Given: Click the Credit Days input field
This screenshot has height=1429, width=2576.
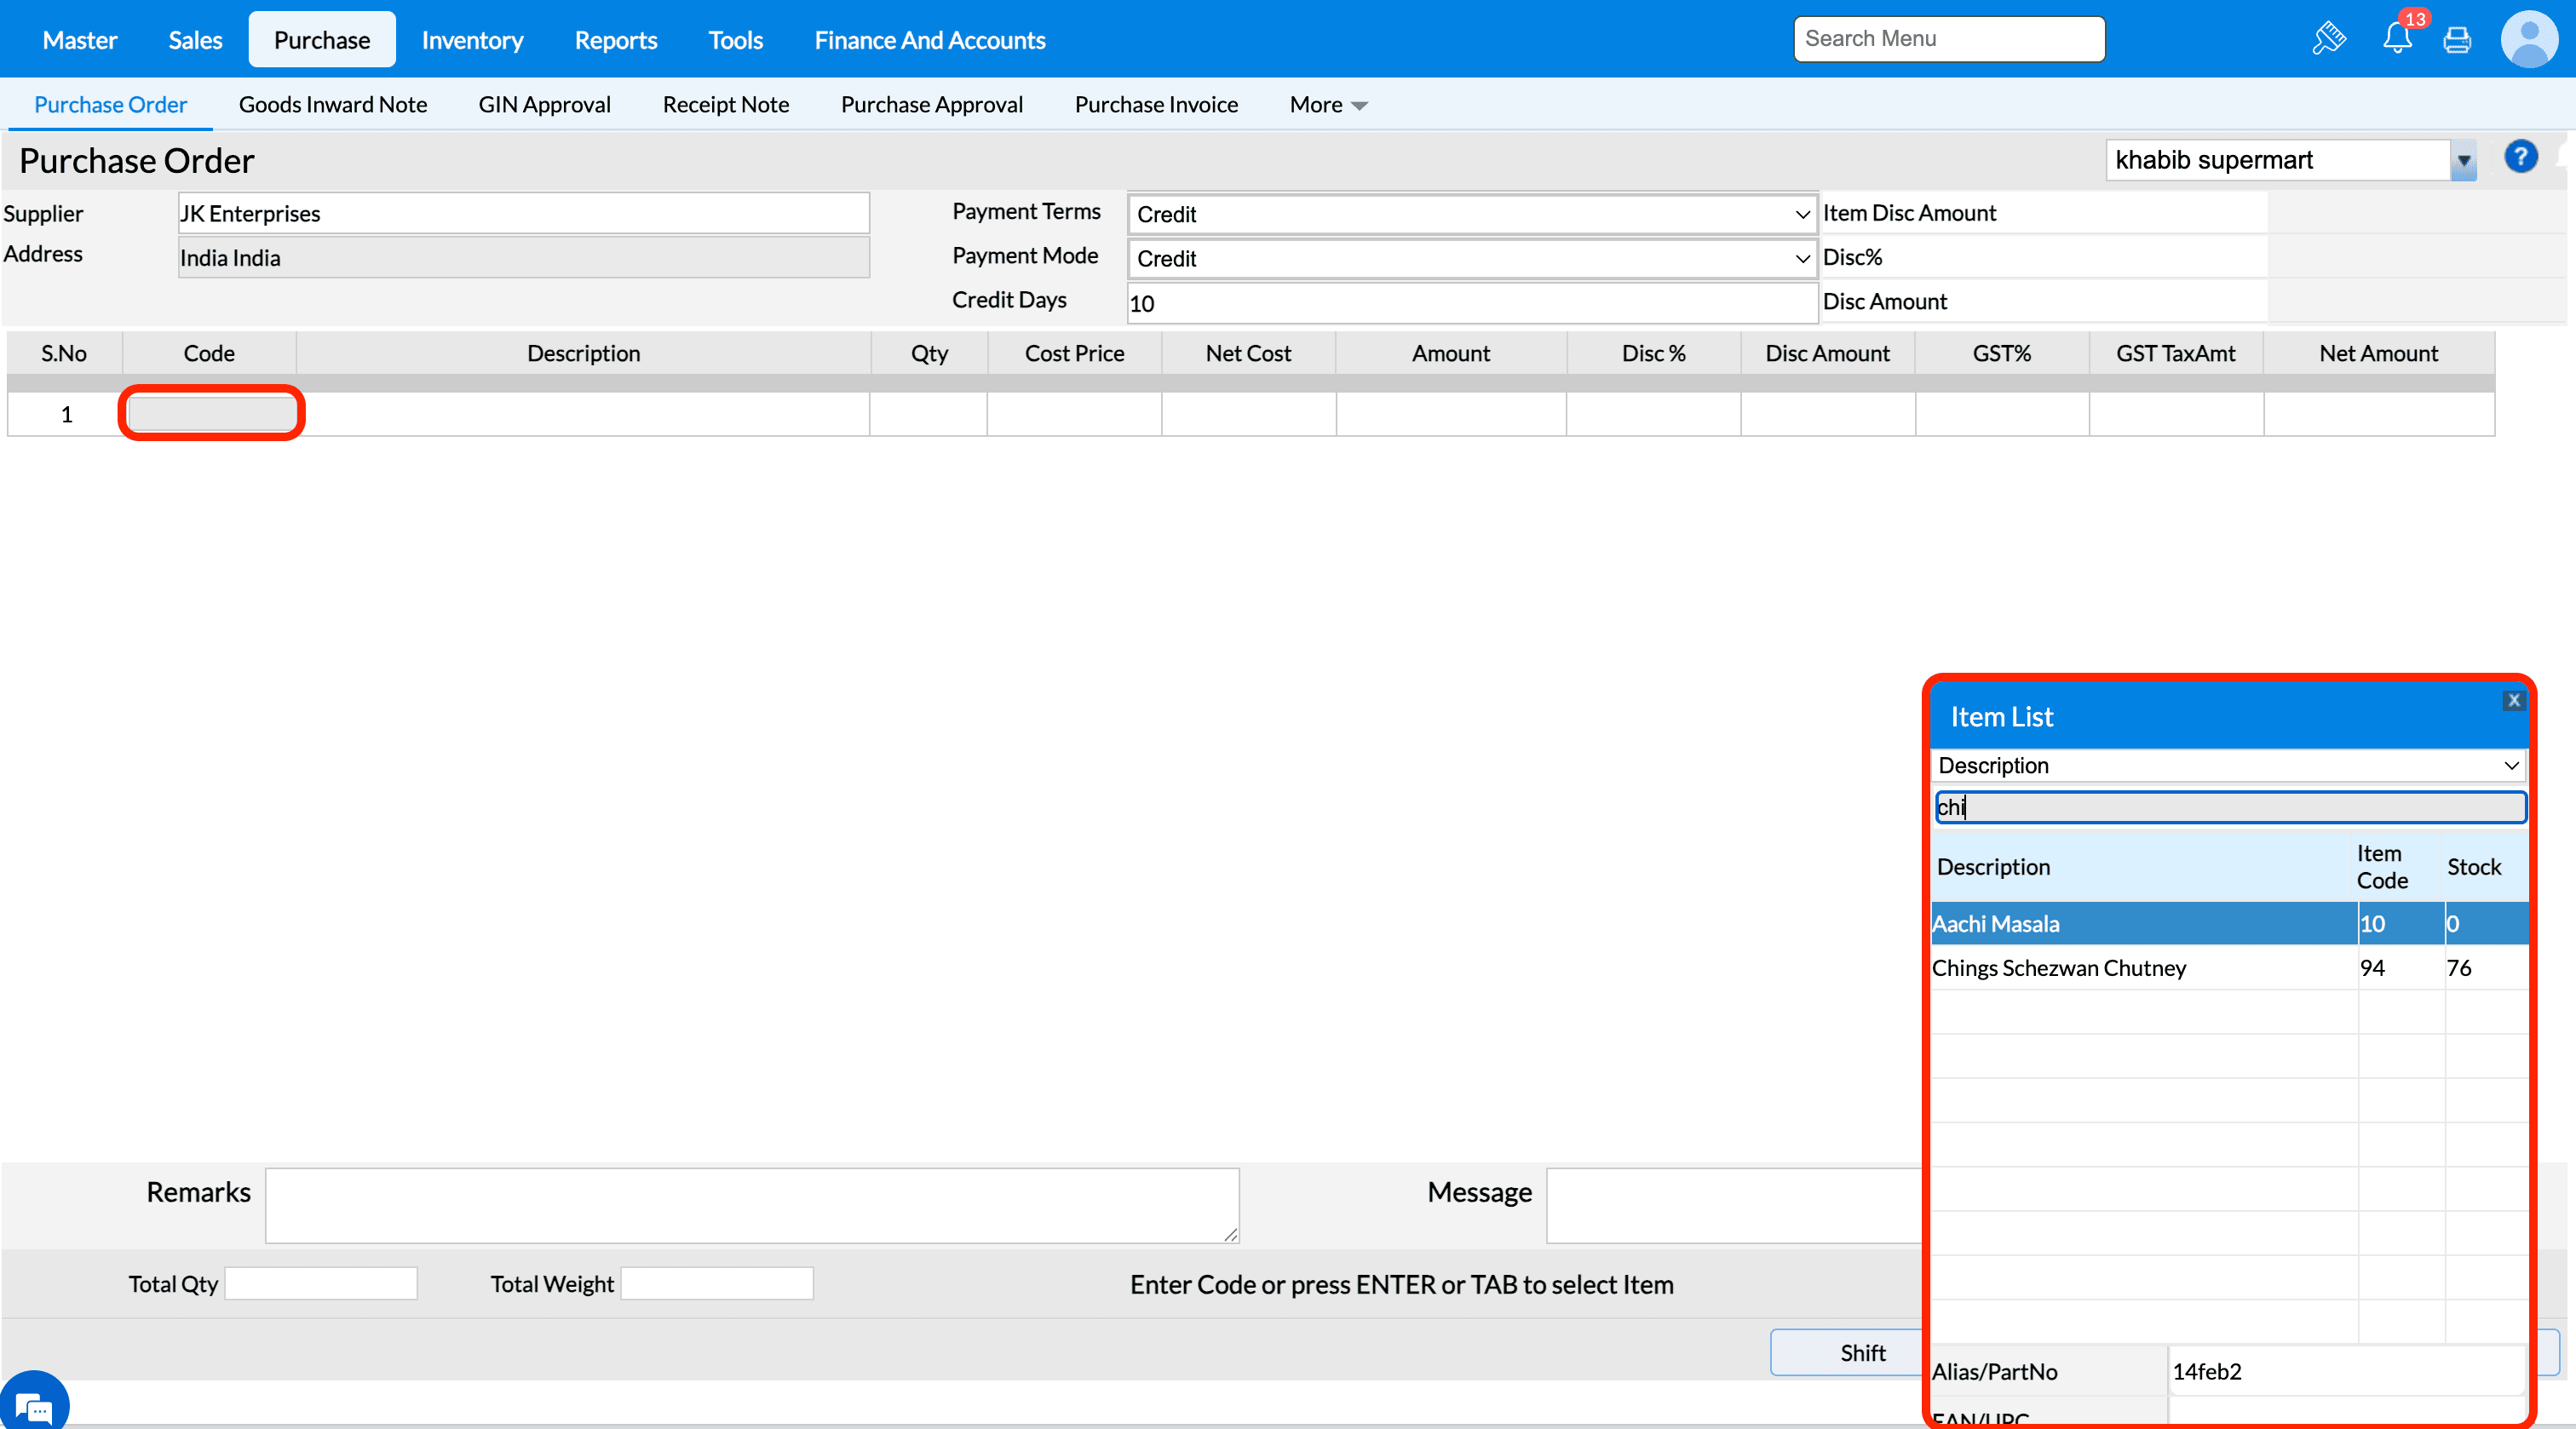Looking at the screenshot, I should coord(1471,303).
